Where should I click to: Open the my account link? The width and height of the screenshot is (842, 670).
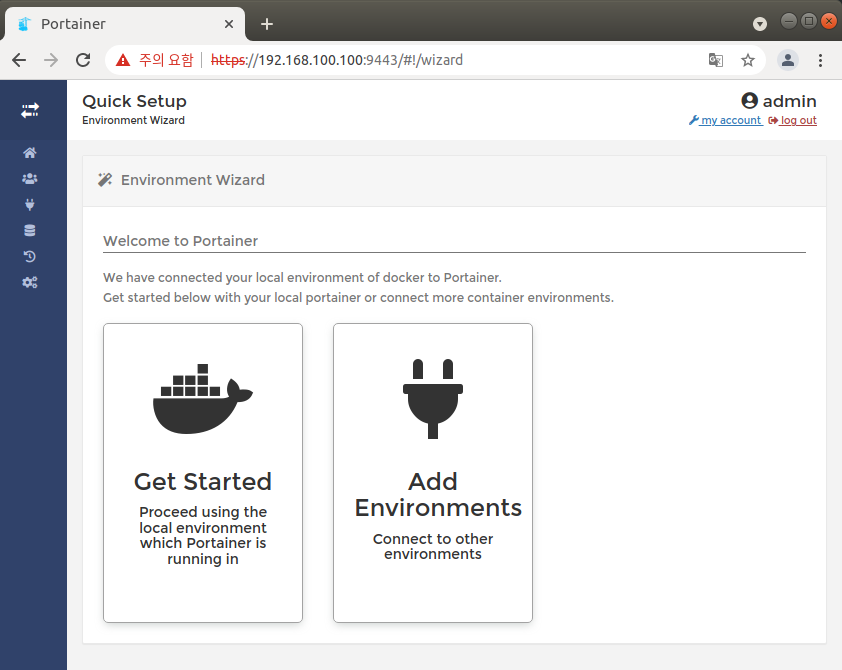(725, 120)
